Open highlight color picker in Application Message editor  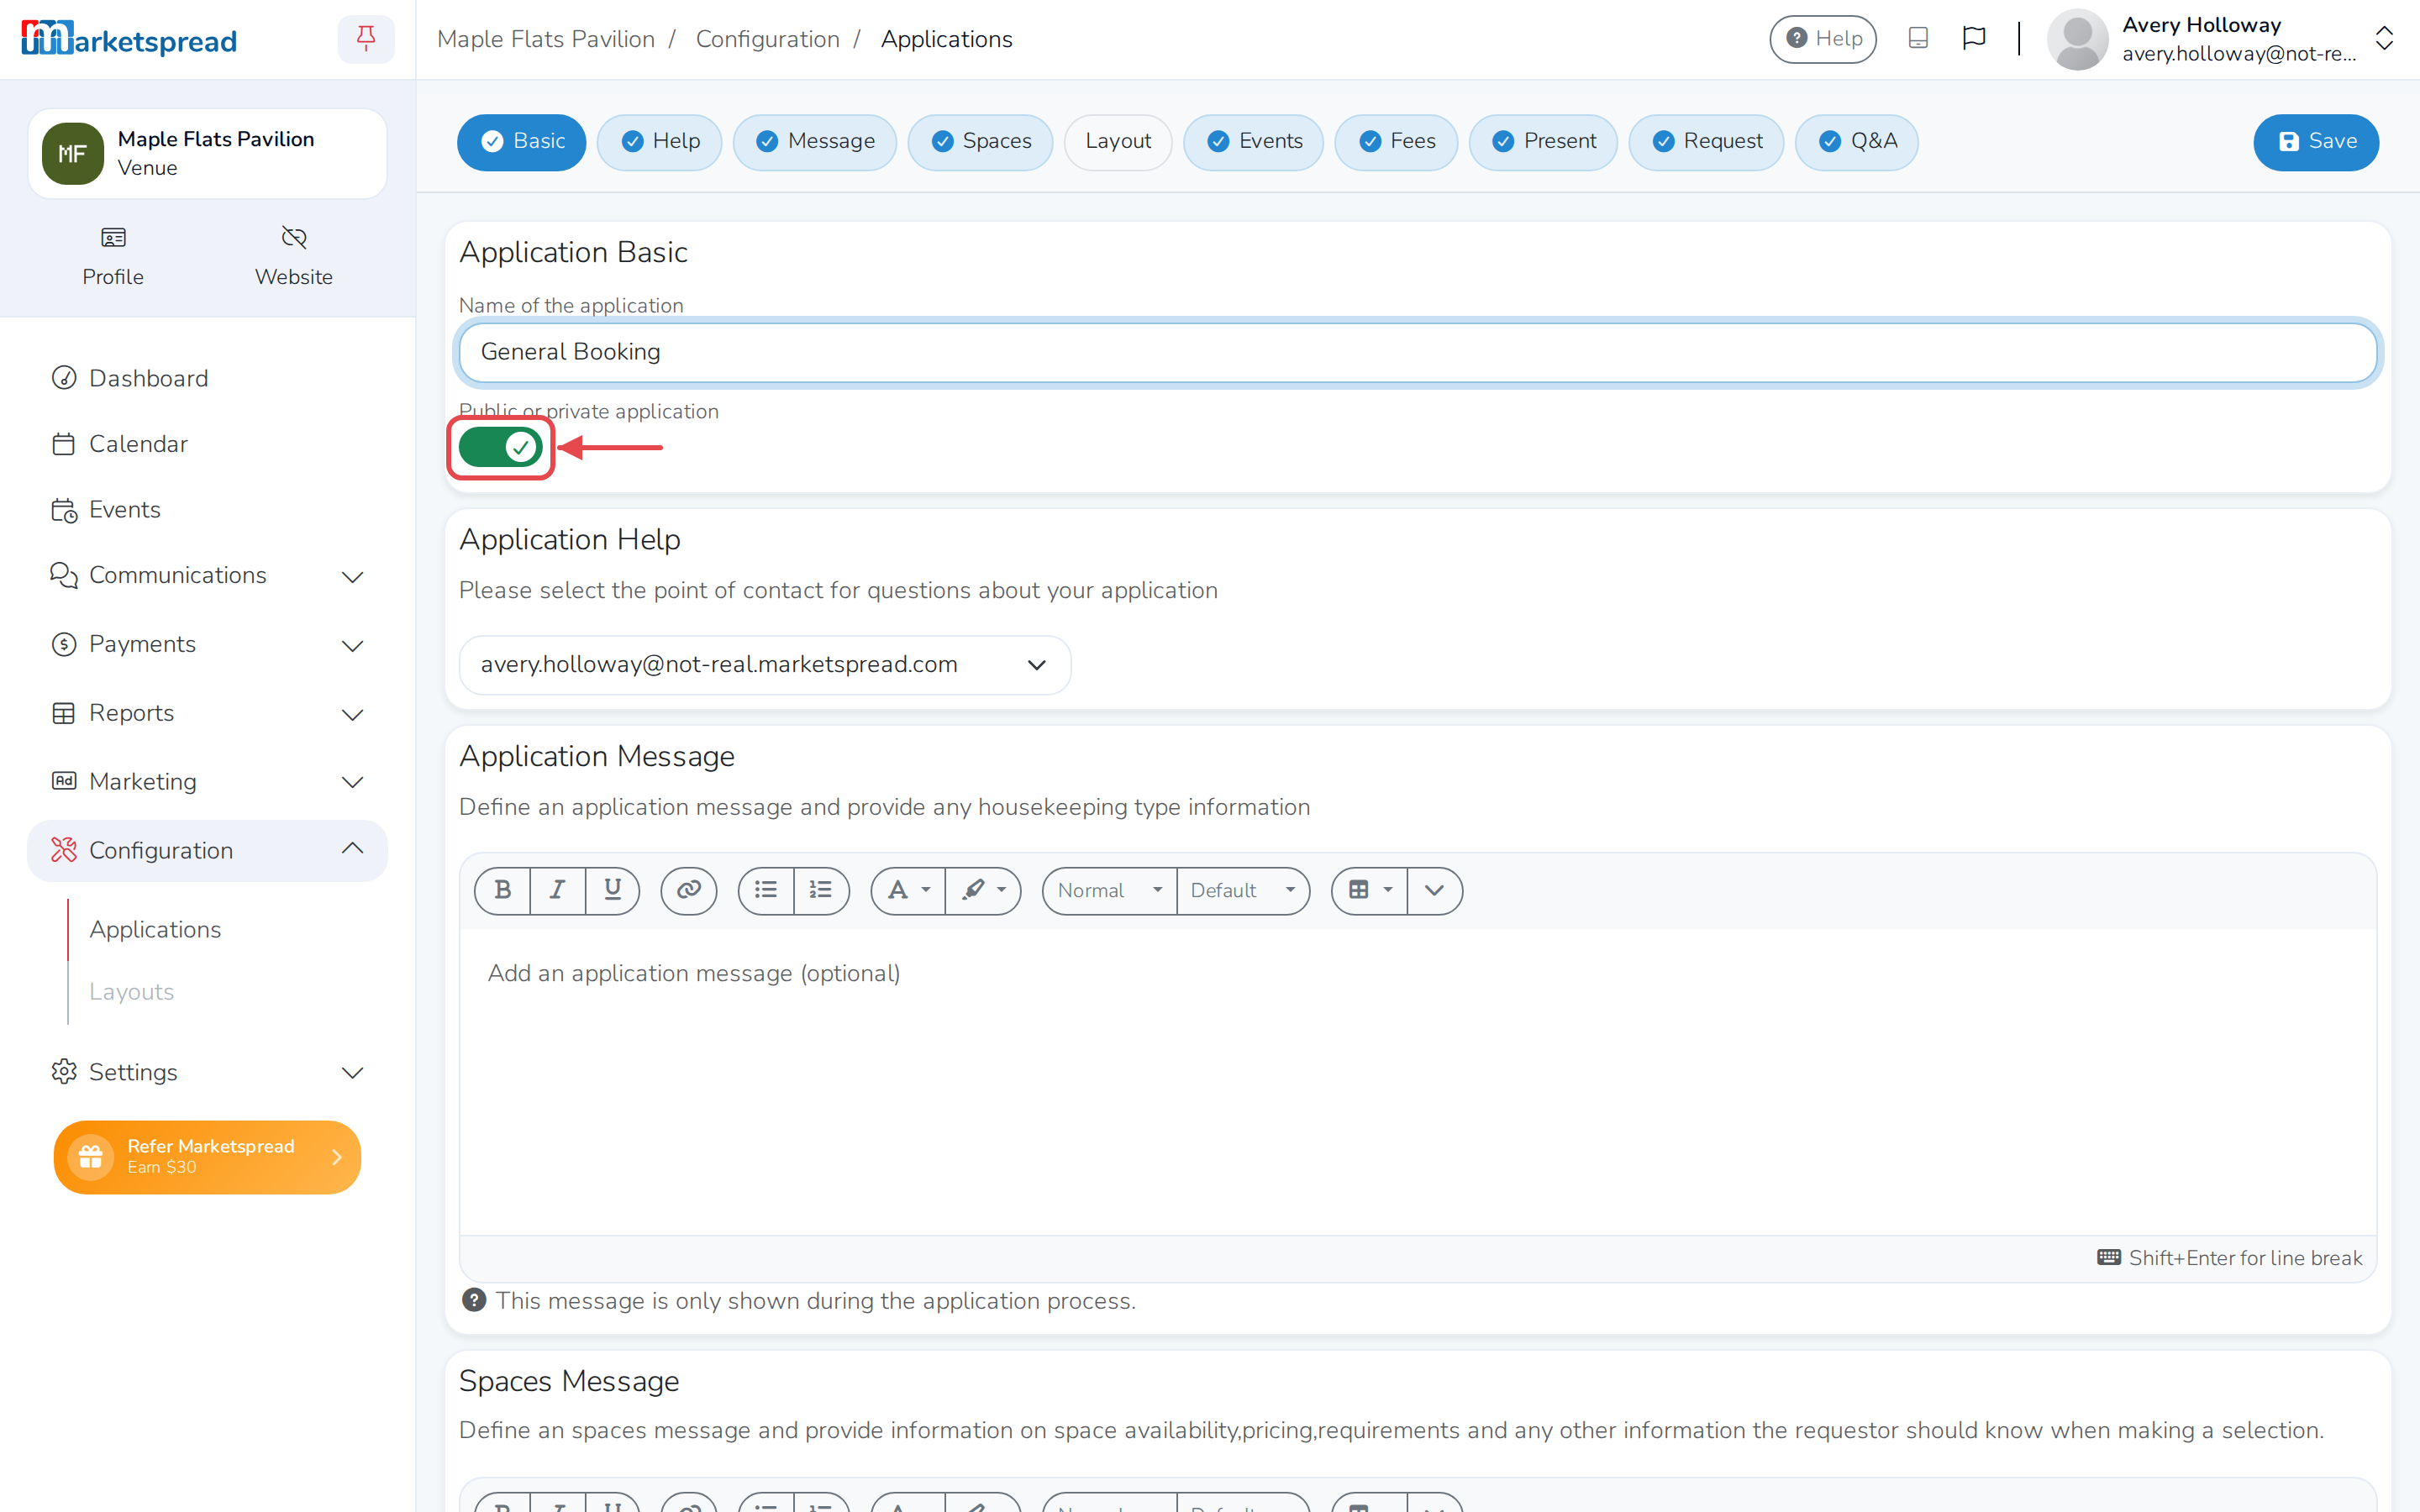pos(983,890)
